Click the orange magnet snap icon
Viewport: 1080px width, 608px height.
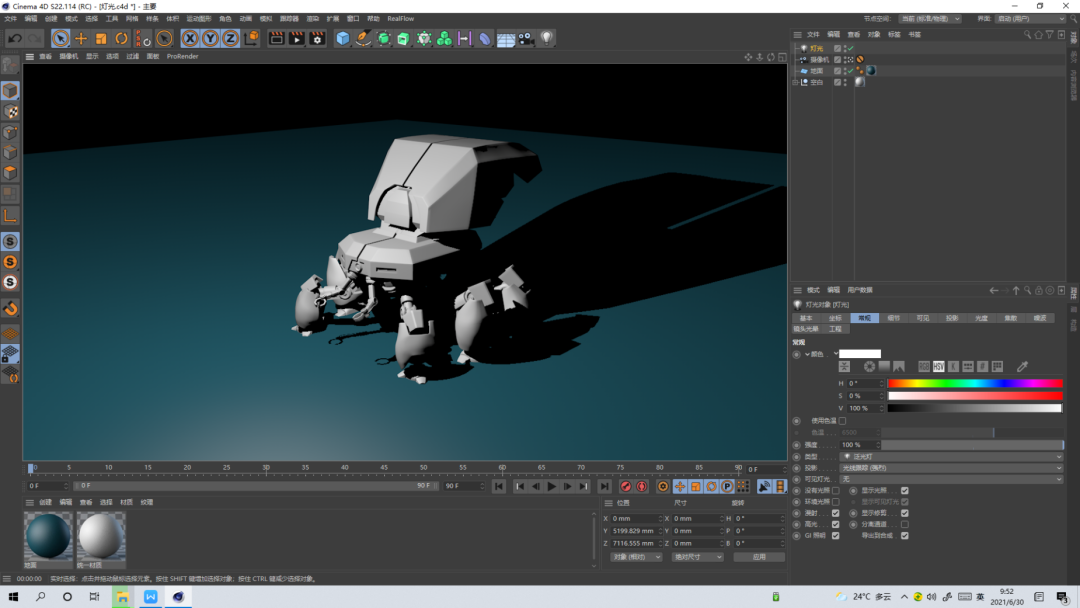click(x=10, y=308)
